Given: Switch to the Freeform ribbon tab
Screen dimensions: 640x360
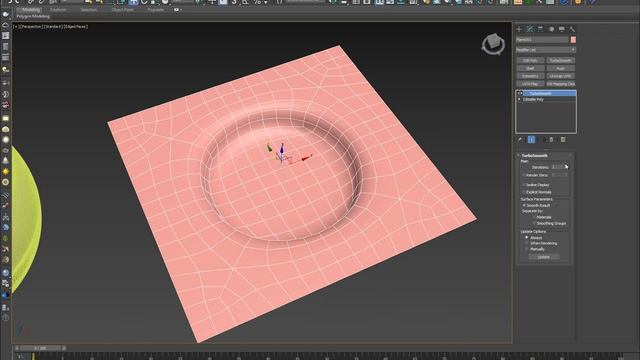Looking at the screenshot, I should (x=58, y=10).
